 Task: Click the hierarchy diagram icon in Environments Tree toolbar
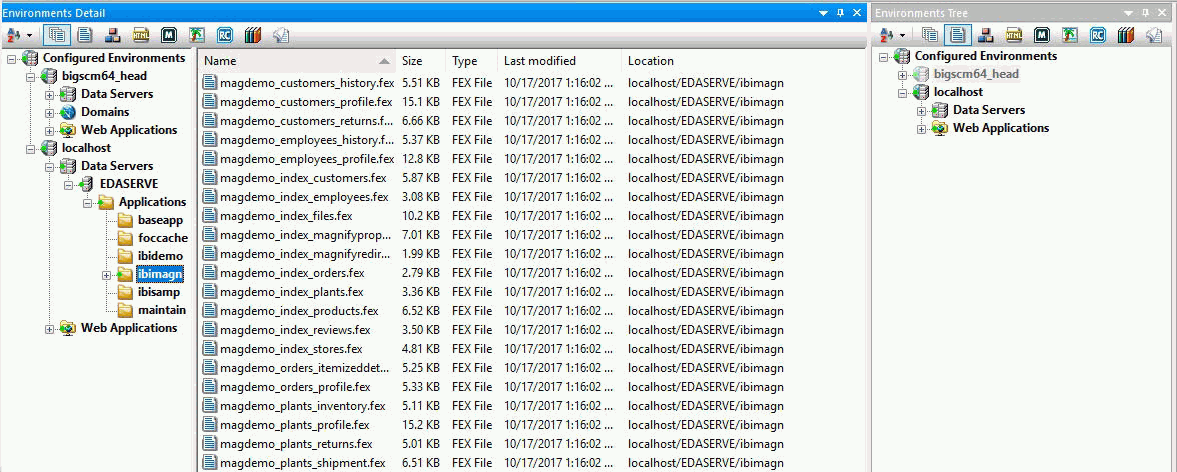986,35
